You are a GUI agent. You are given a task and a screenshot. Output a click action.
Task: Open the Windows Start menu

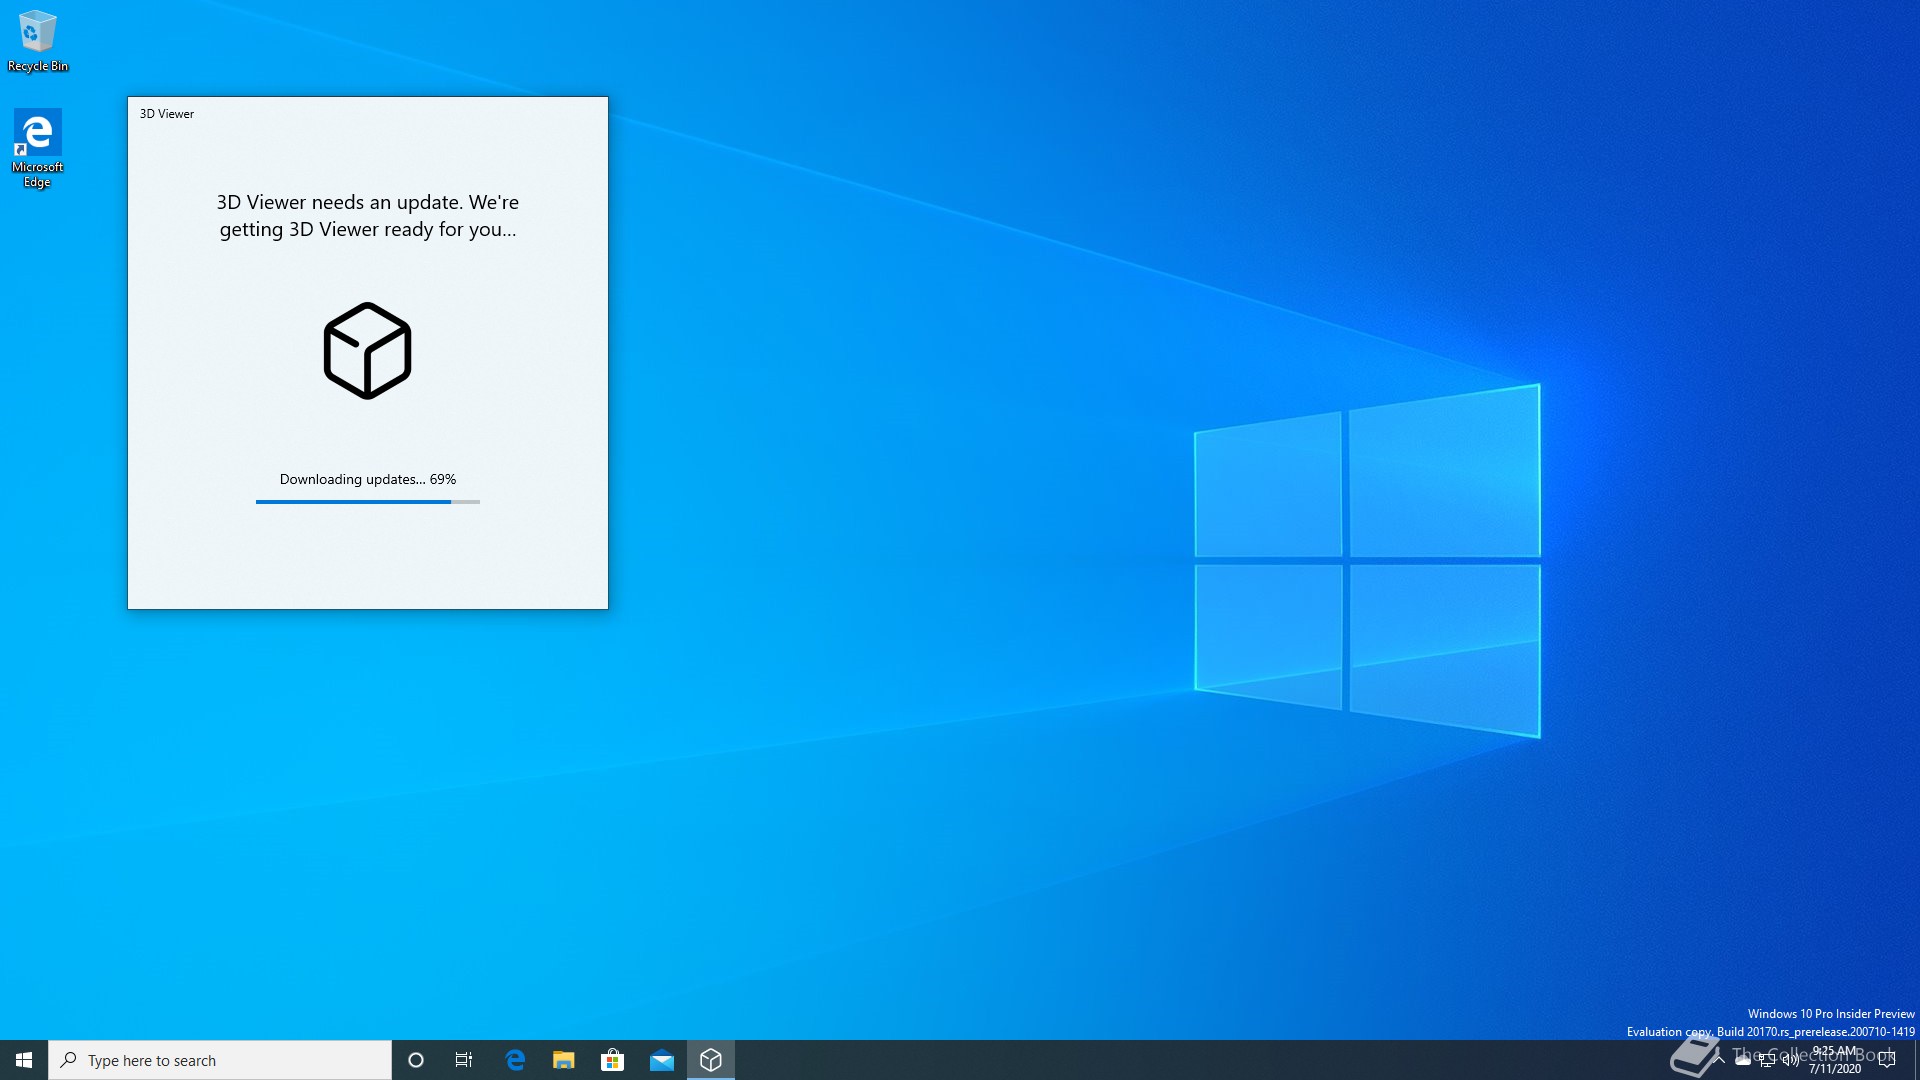(24, 1060)
